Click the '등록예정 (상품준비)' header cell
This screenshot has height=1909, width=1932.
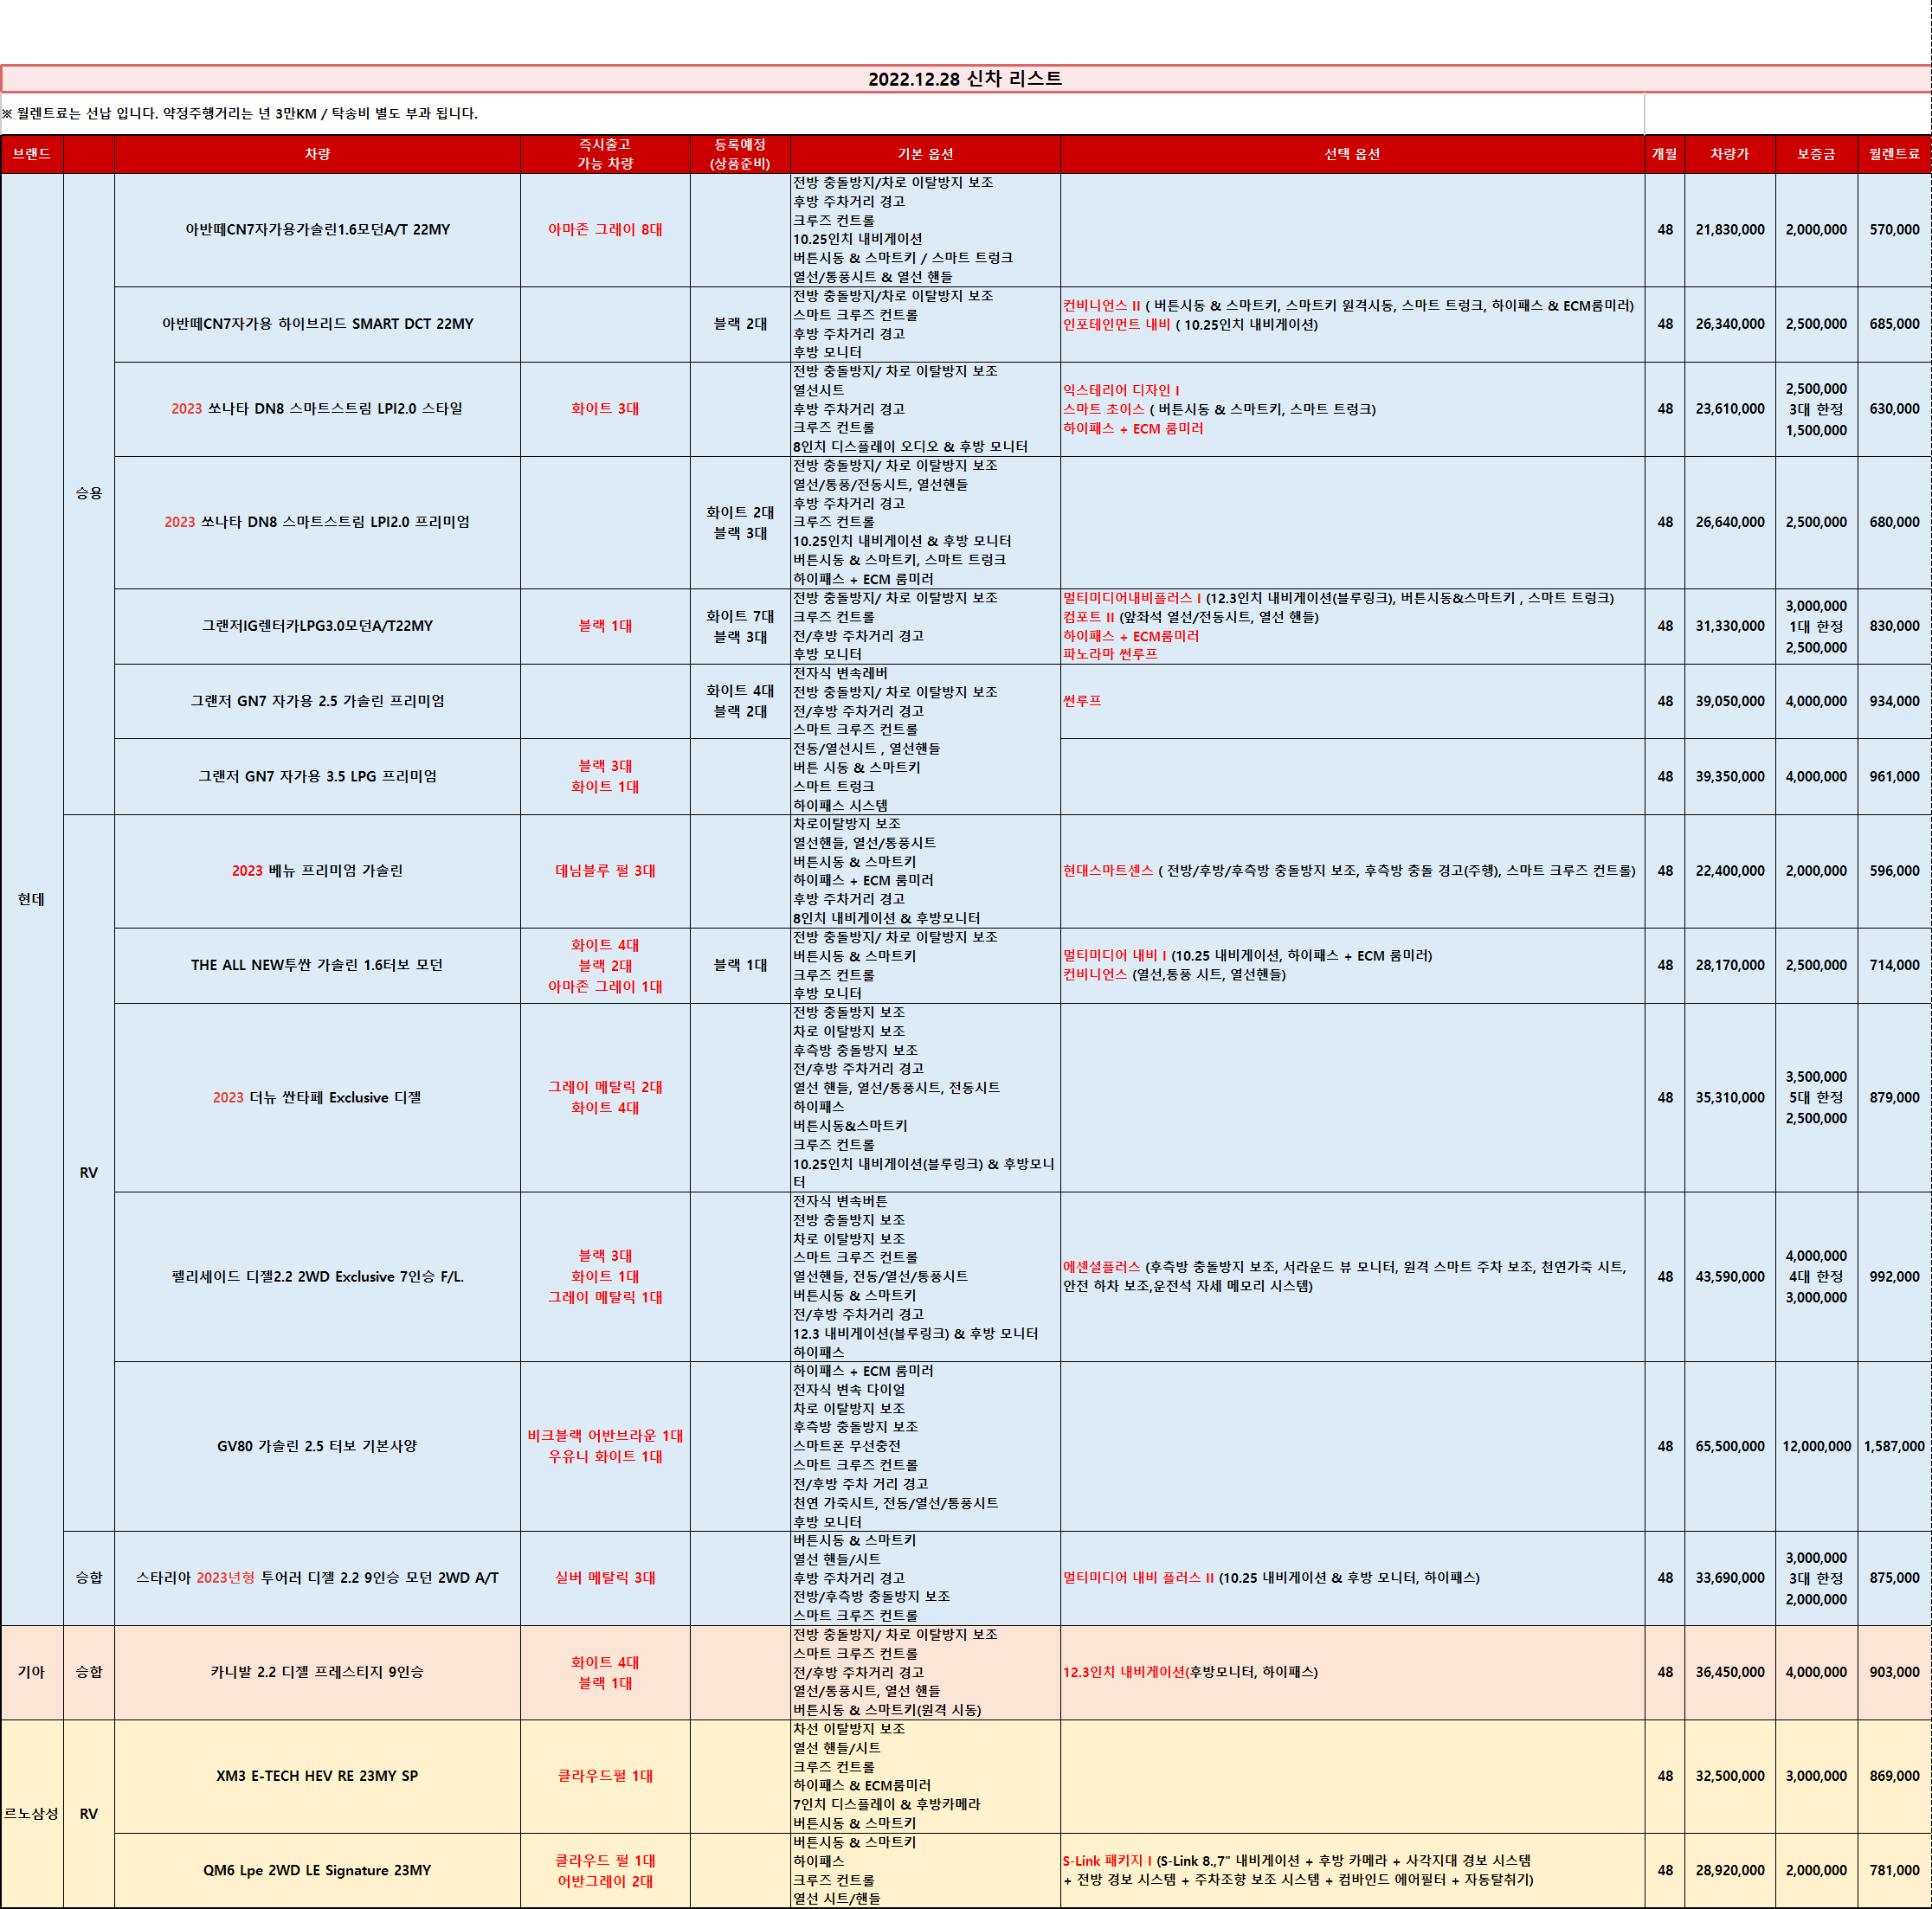740,154
